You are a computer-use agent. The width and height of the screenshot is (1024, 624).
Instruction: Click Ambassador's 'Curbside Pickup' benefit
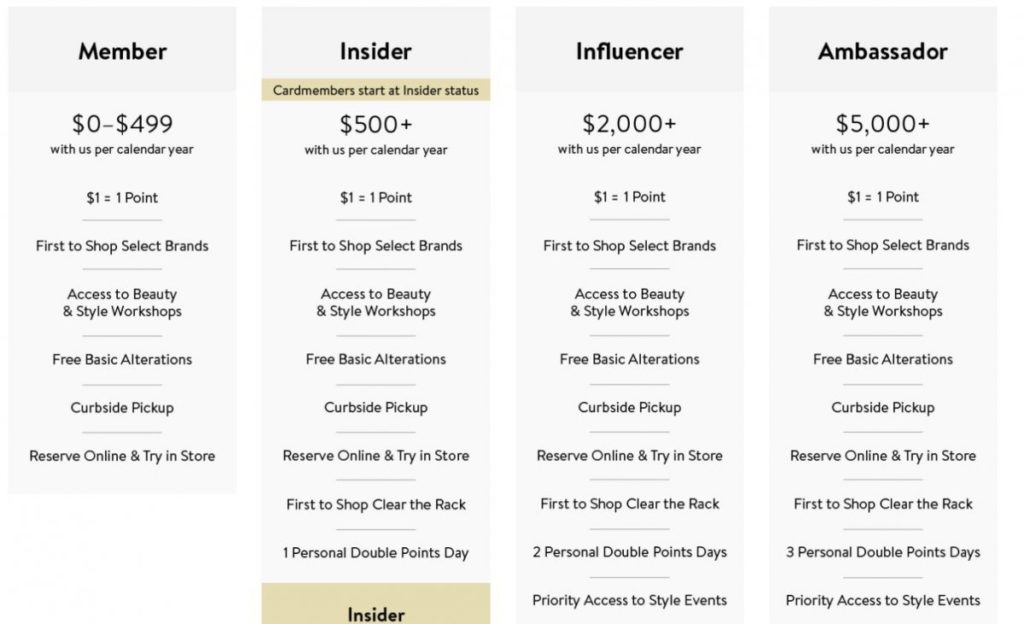[882, 408]
